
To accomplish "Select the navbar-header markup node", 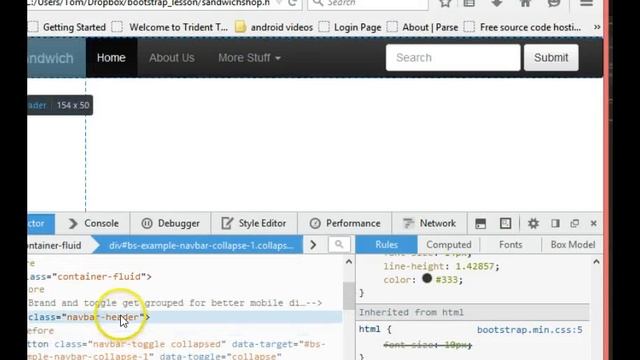I will [x=184, y=317].
